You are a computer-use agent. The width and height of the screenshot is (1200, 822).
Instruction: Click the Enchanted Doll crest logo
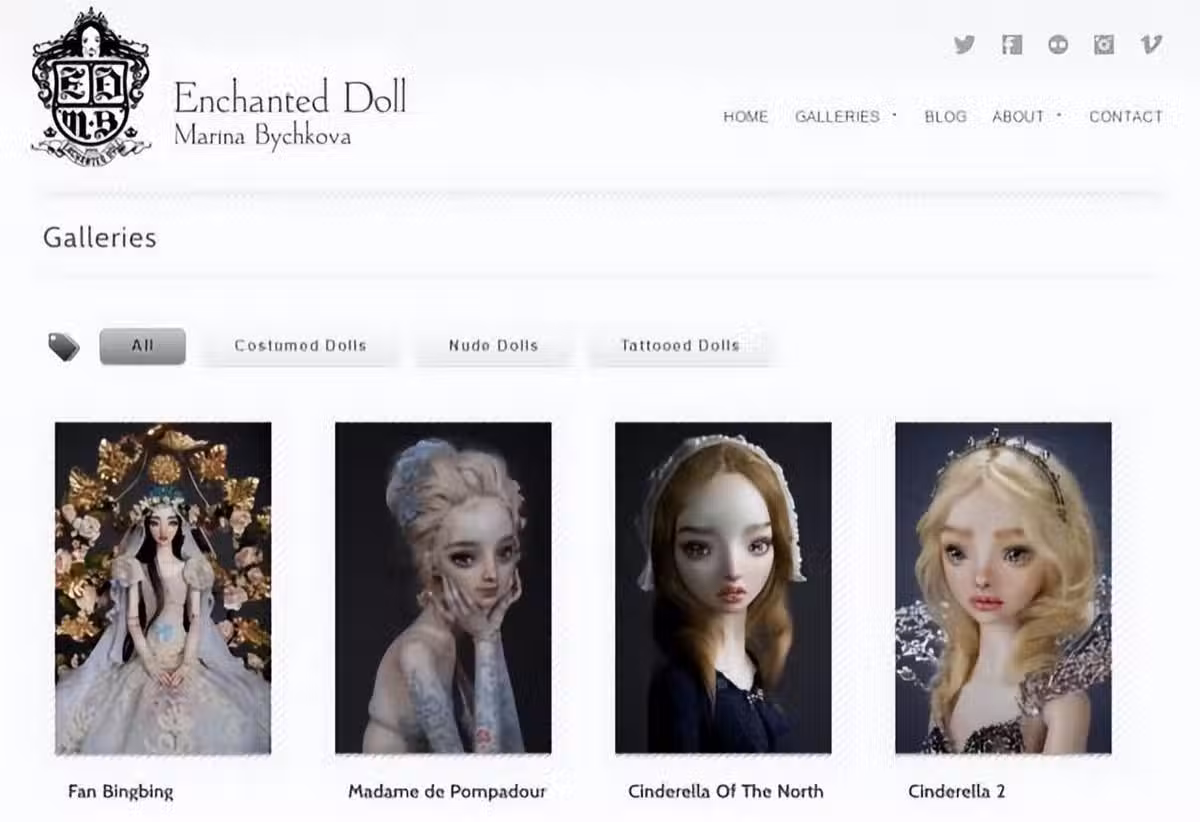pos(91,86)
